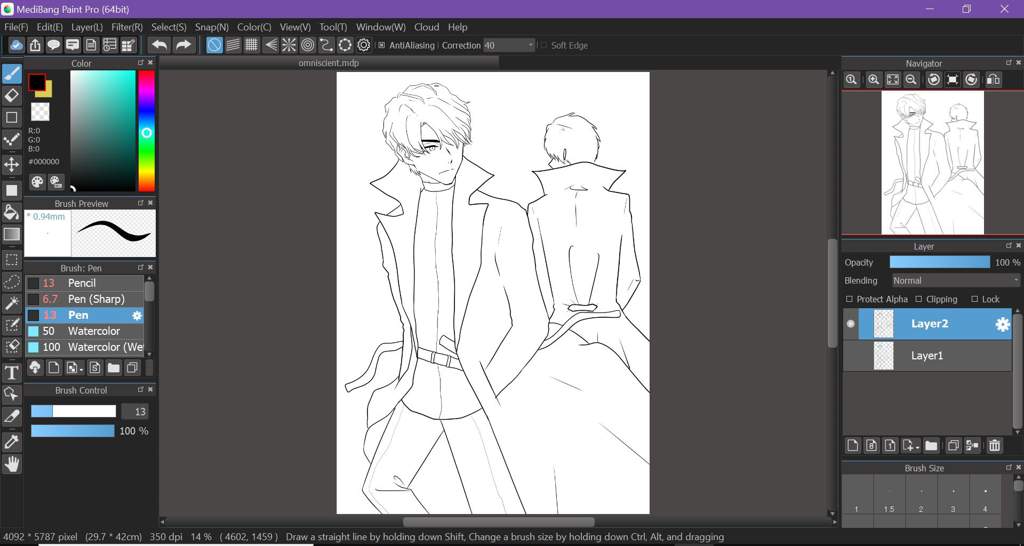Select Layer1 in the layer list
Screen dimensions: 1024x546
[x=927, y=356]
